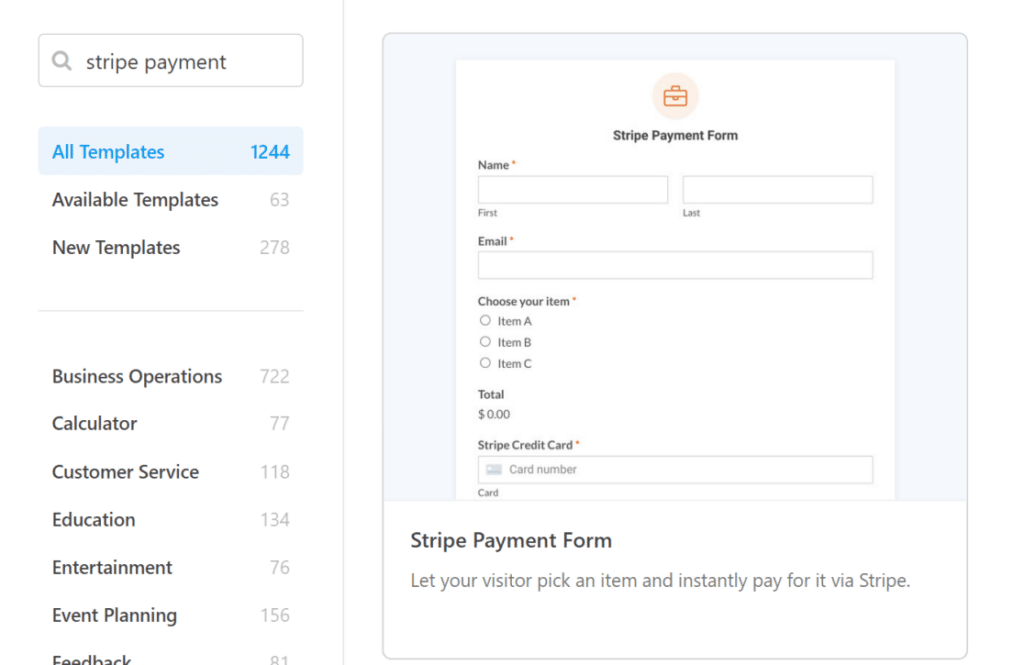Image resolution: width=1024 pixels, height=665 pixels.
Task: Click the First name field in preview
Action: tap(572, 189)
